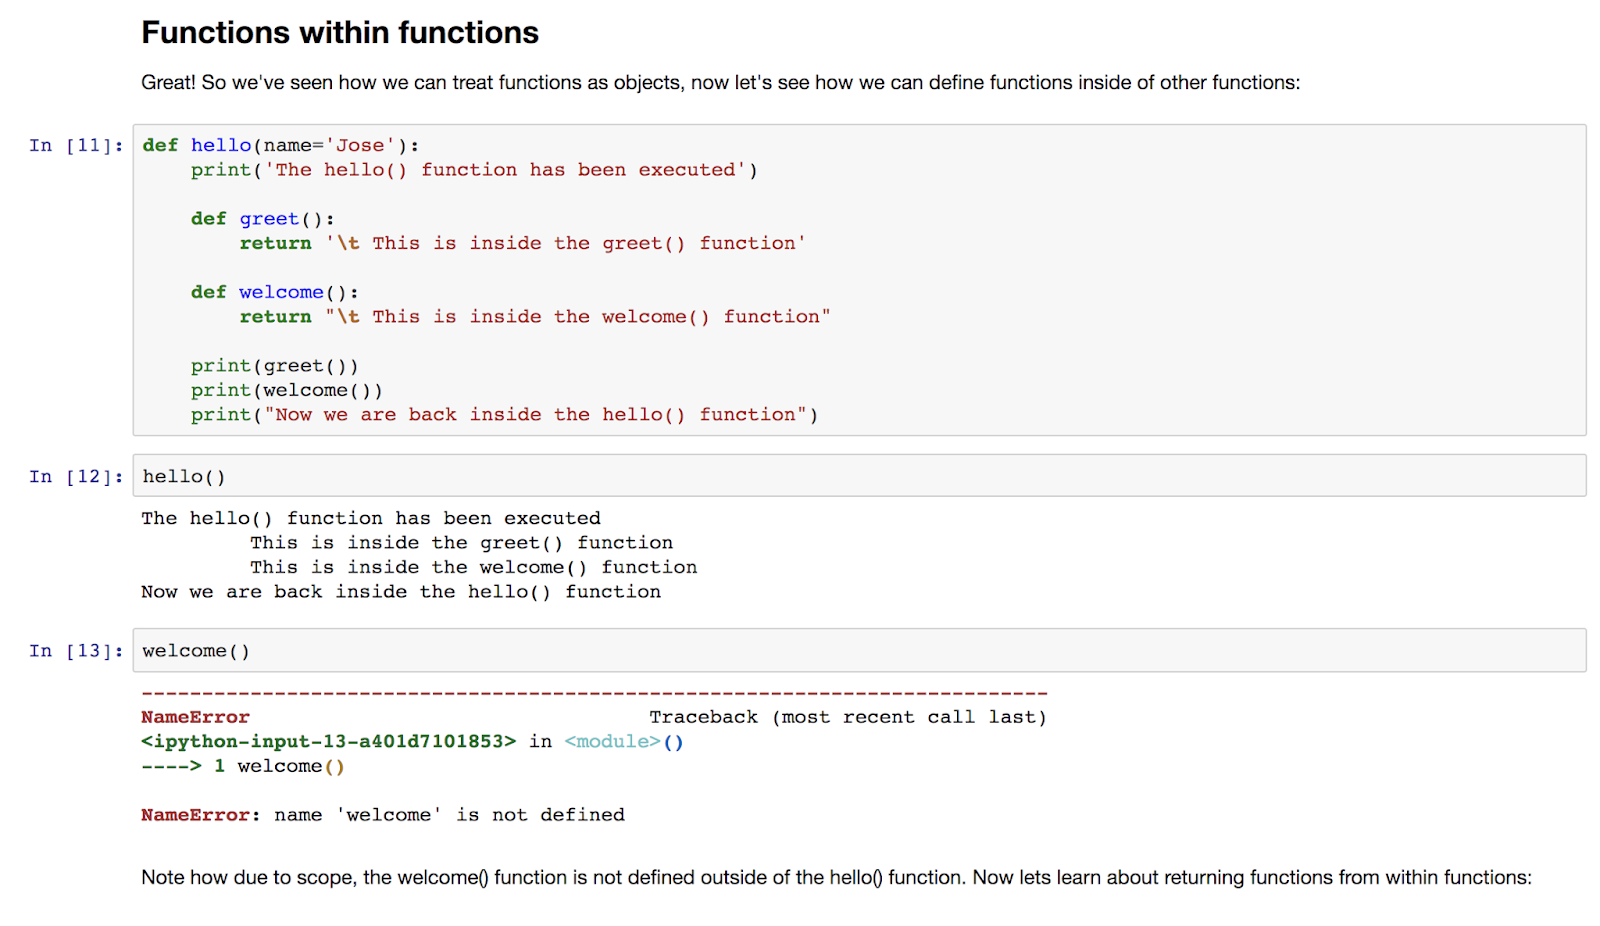The height and width of the screenshot is (926, 1600).
Task: Click the def welcome line in cell 11
Action: coord(275,291)
